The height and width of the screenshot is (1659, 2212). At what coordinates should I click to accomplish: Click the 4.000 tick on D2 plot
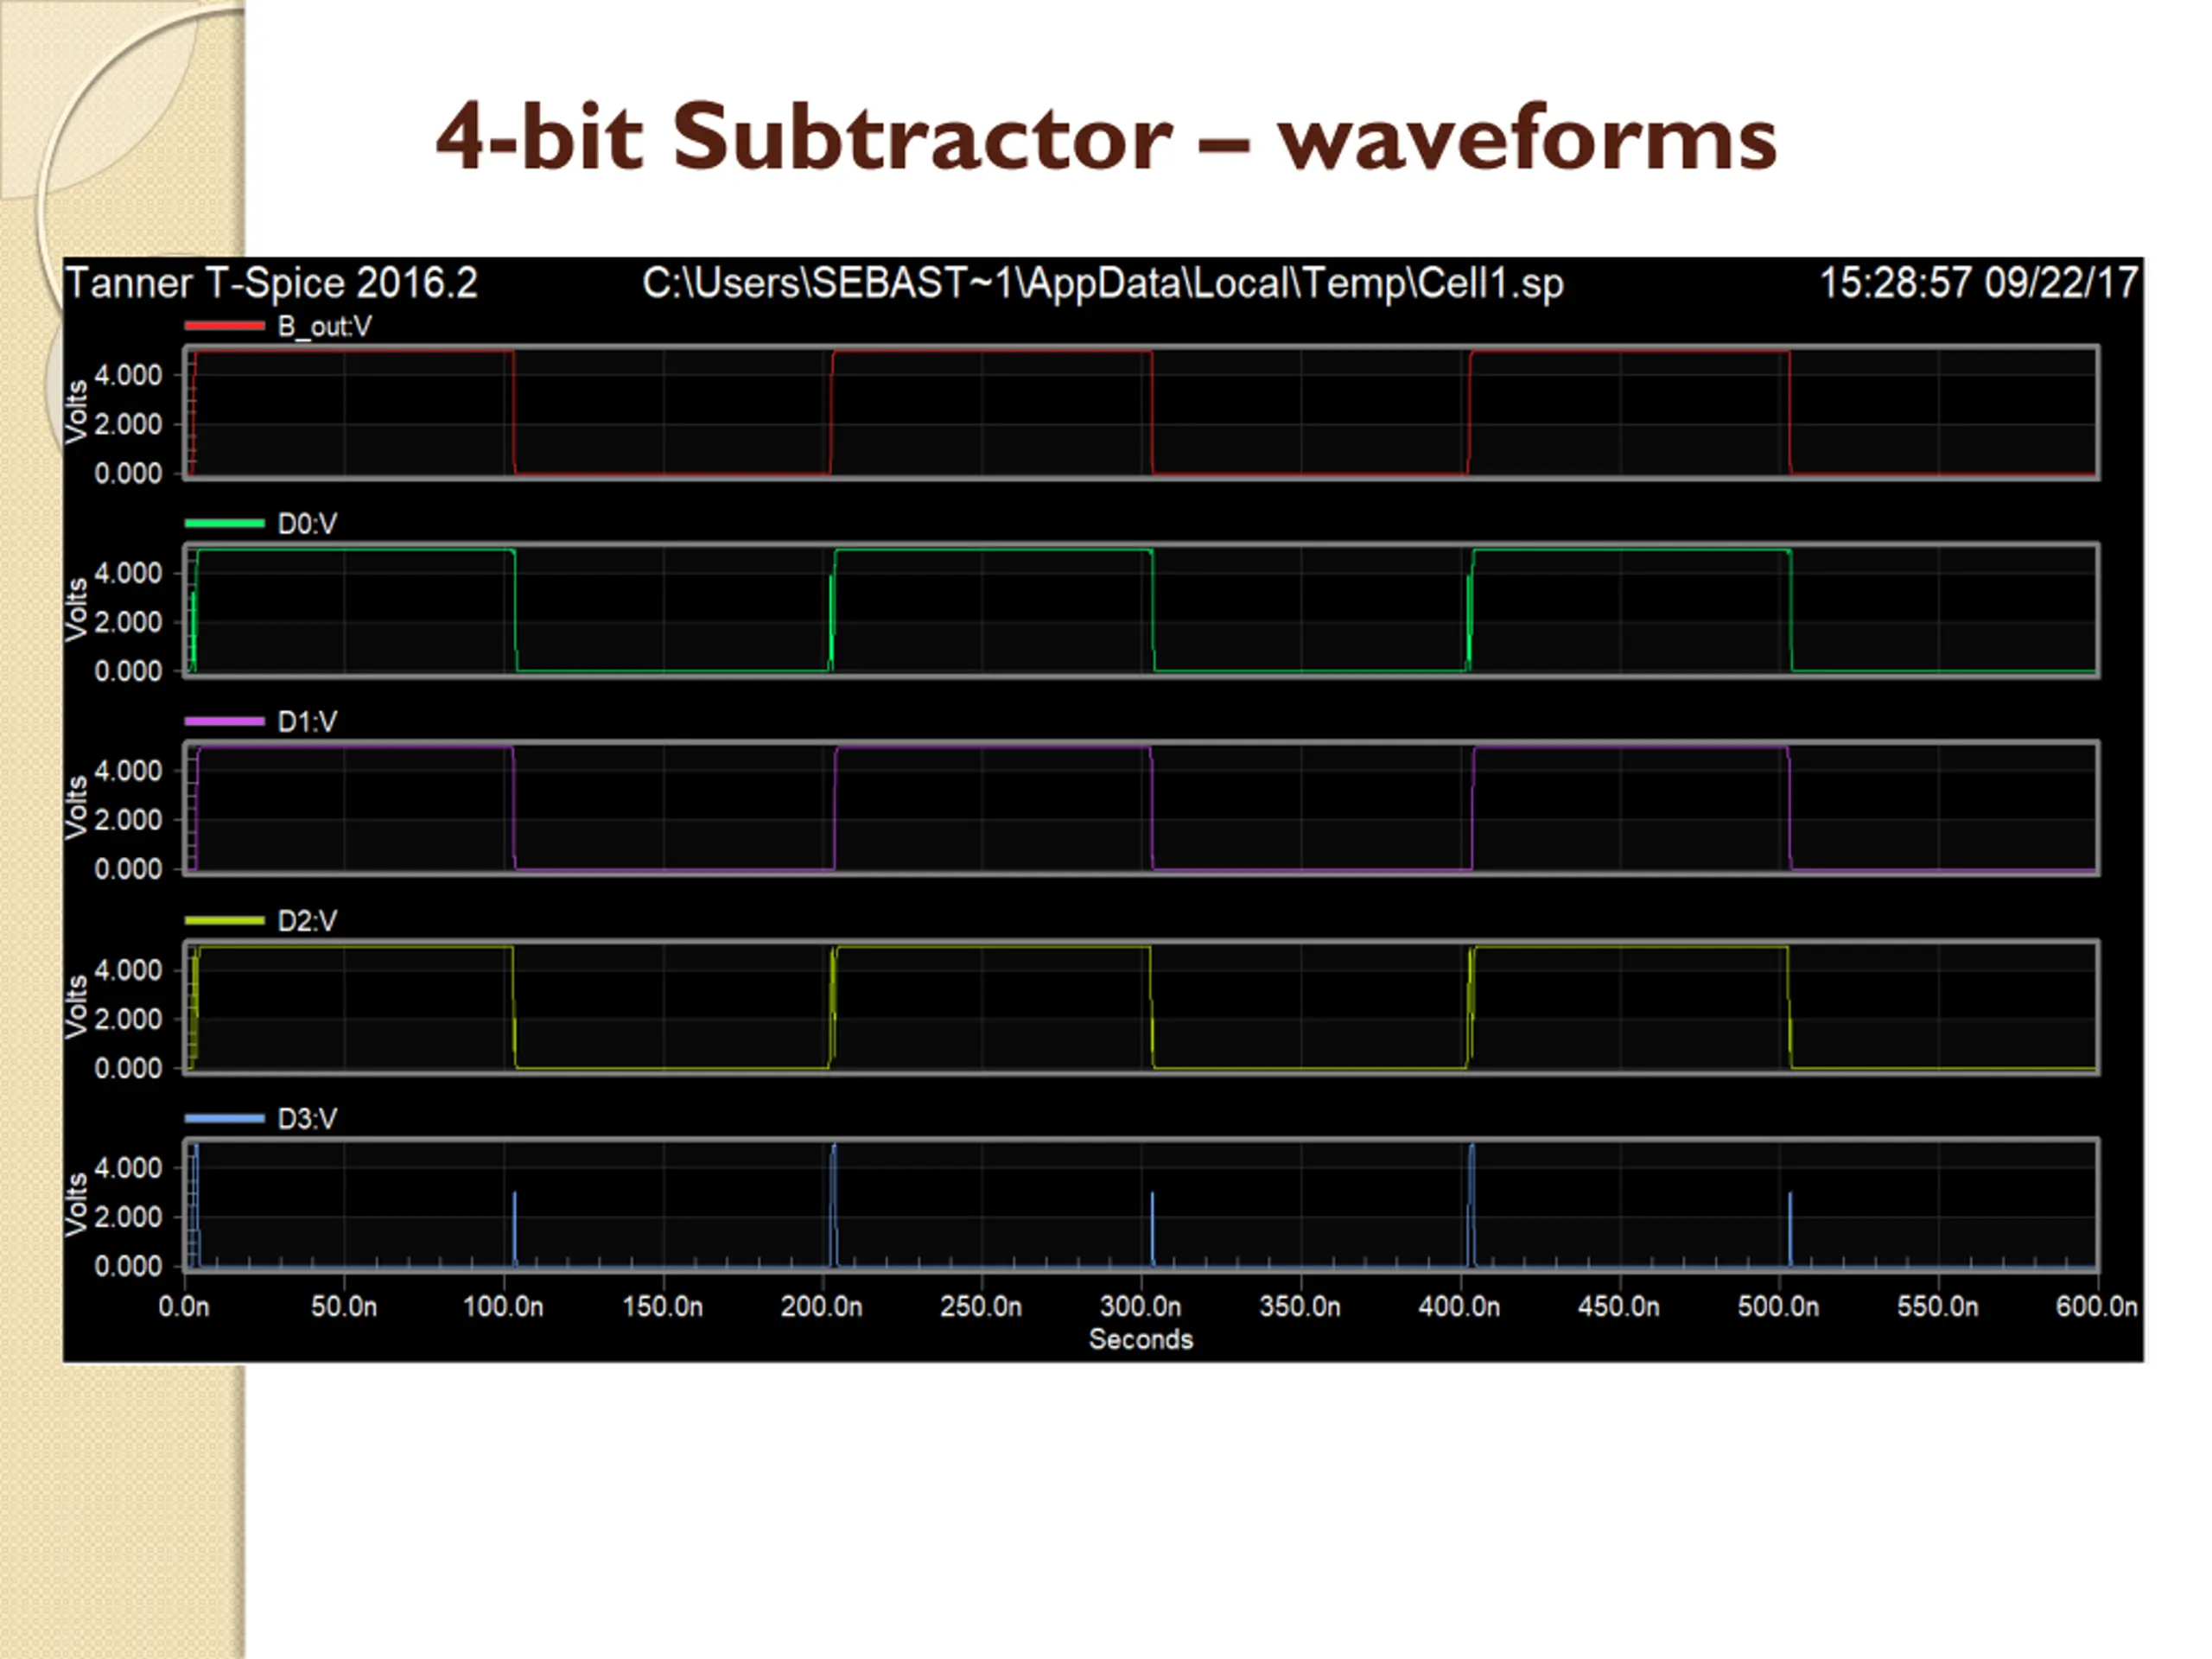point(128,971)
